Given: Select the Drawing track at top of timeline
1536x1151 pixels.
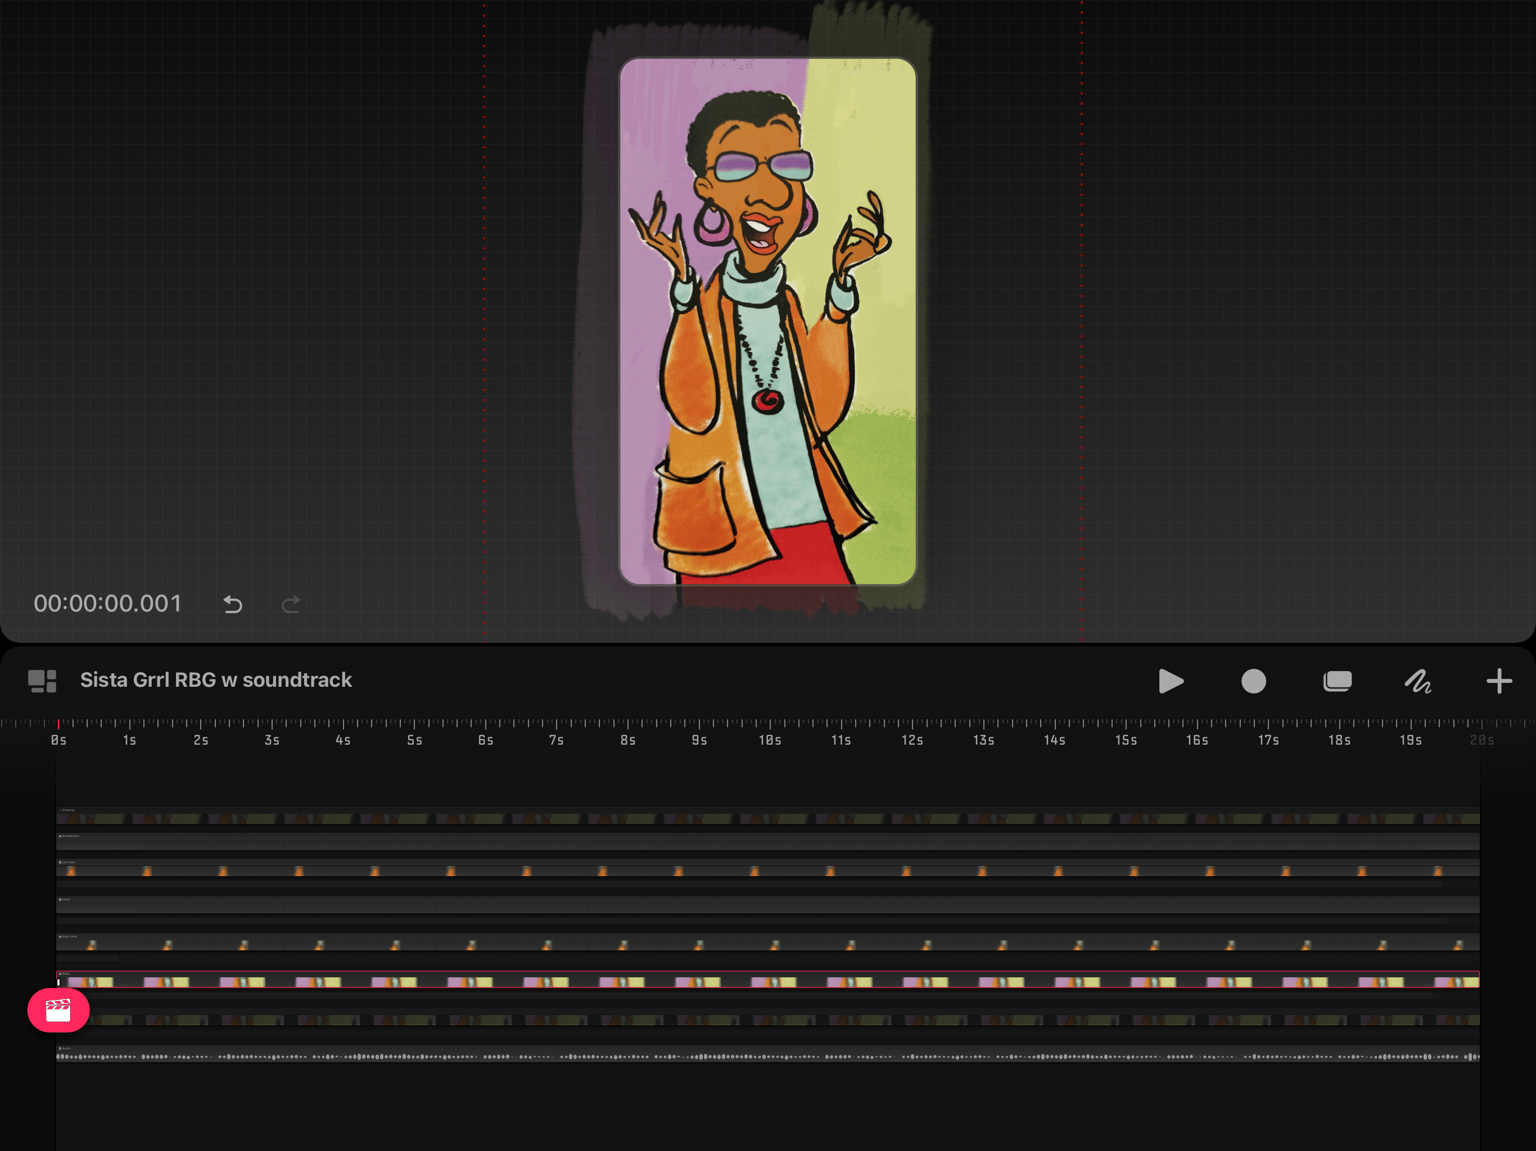Looking at the screenshot, I should click(768, 816).
